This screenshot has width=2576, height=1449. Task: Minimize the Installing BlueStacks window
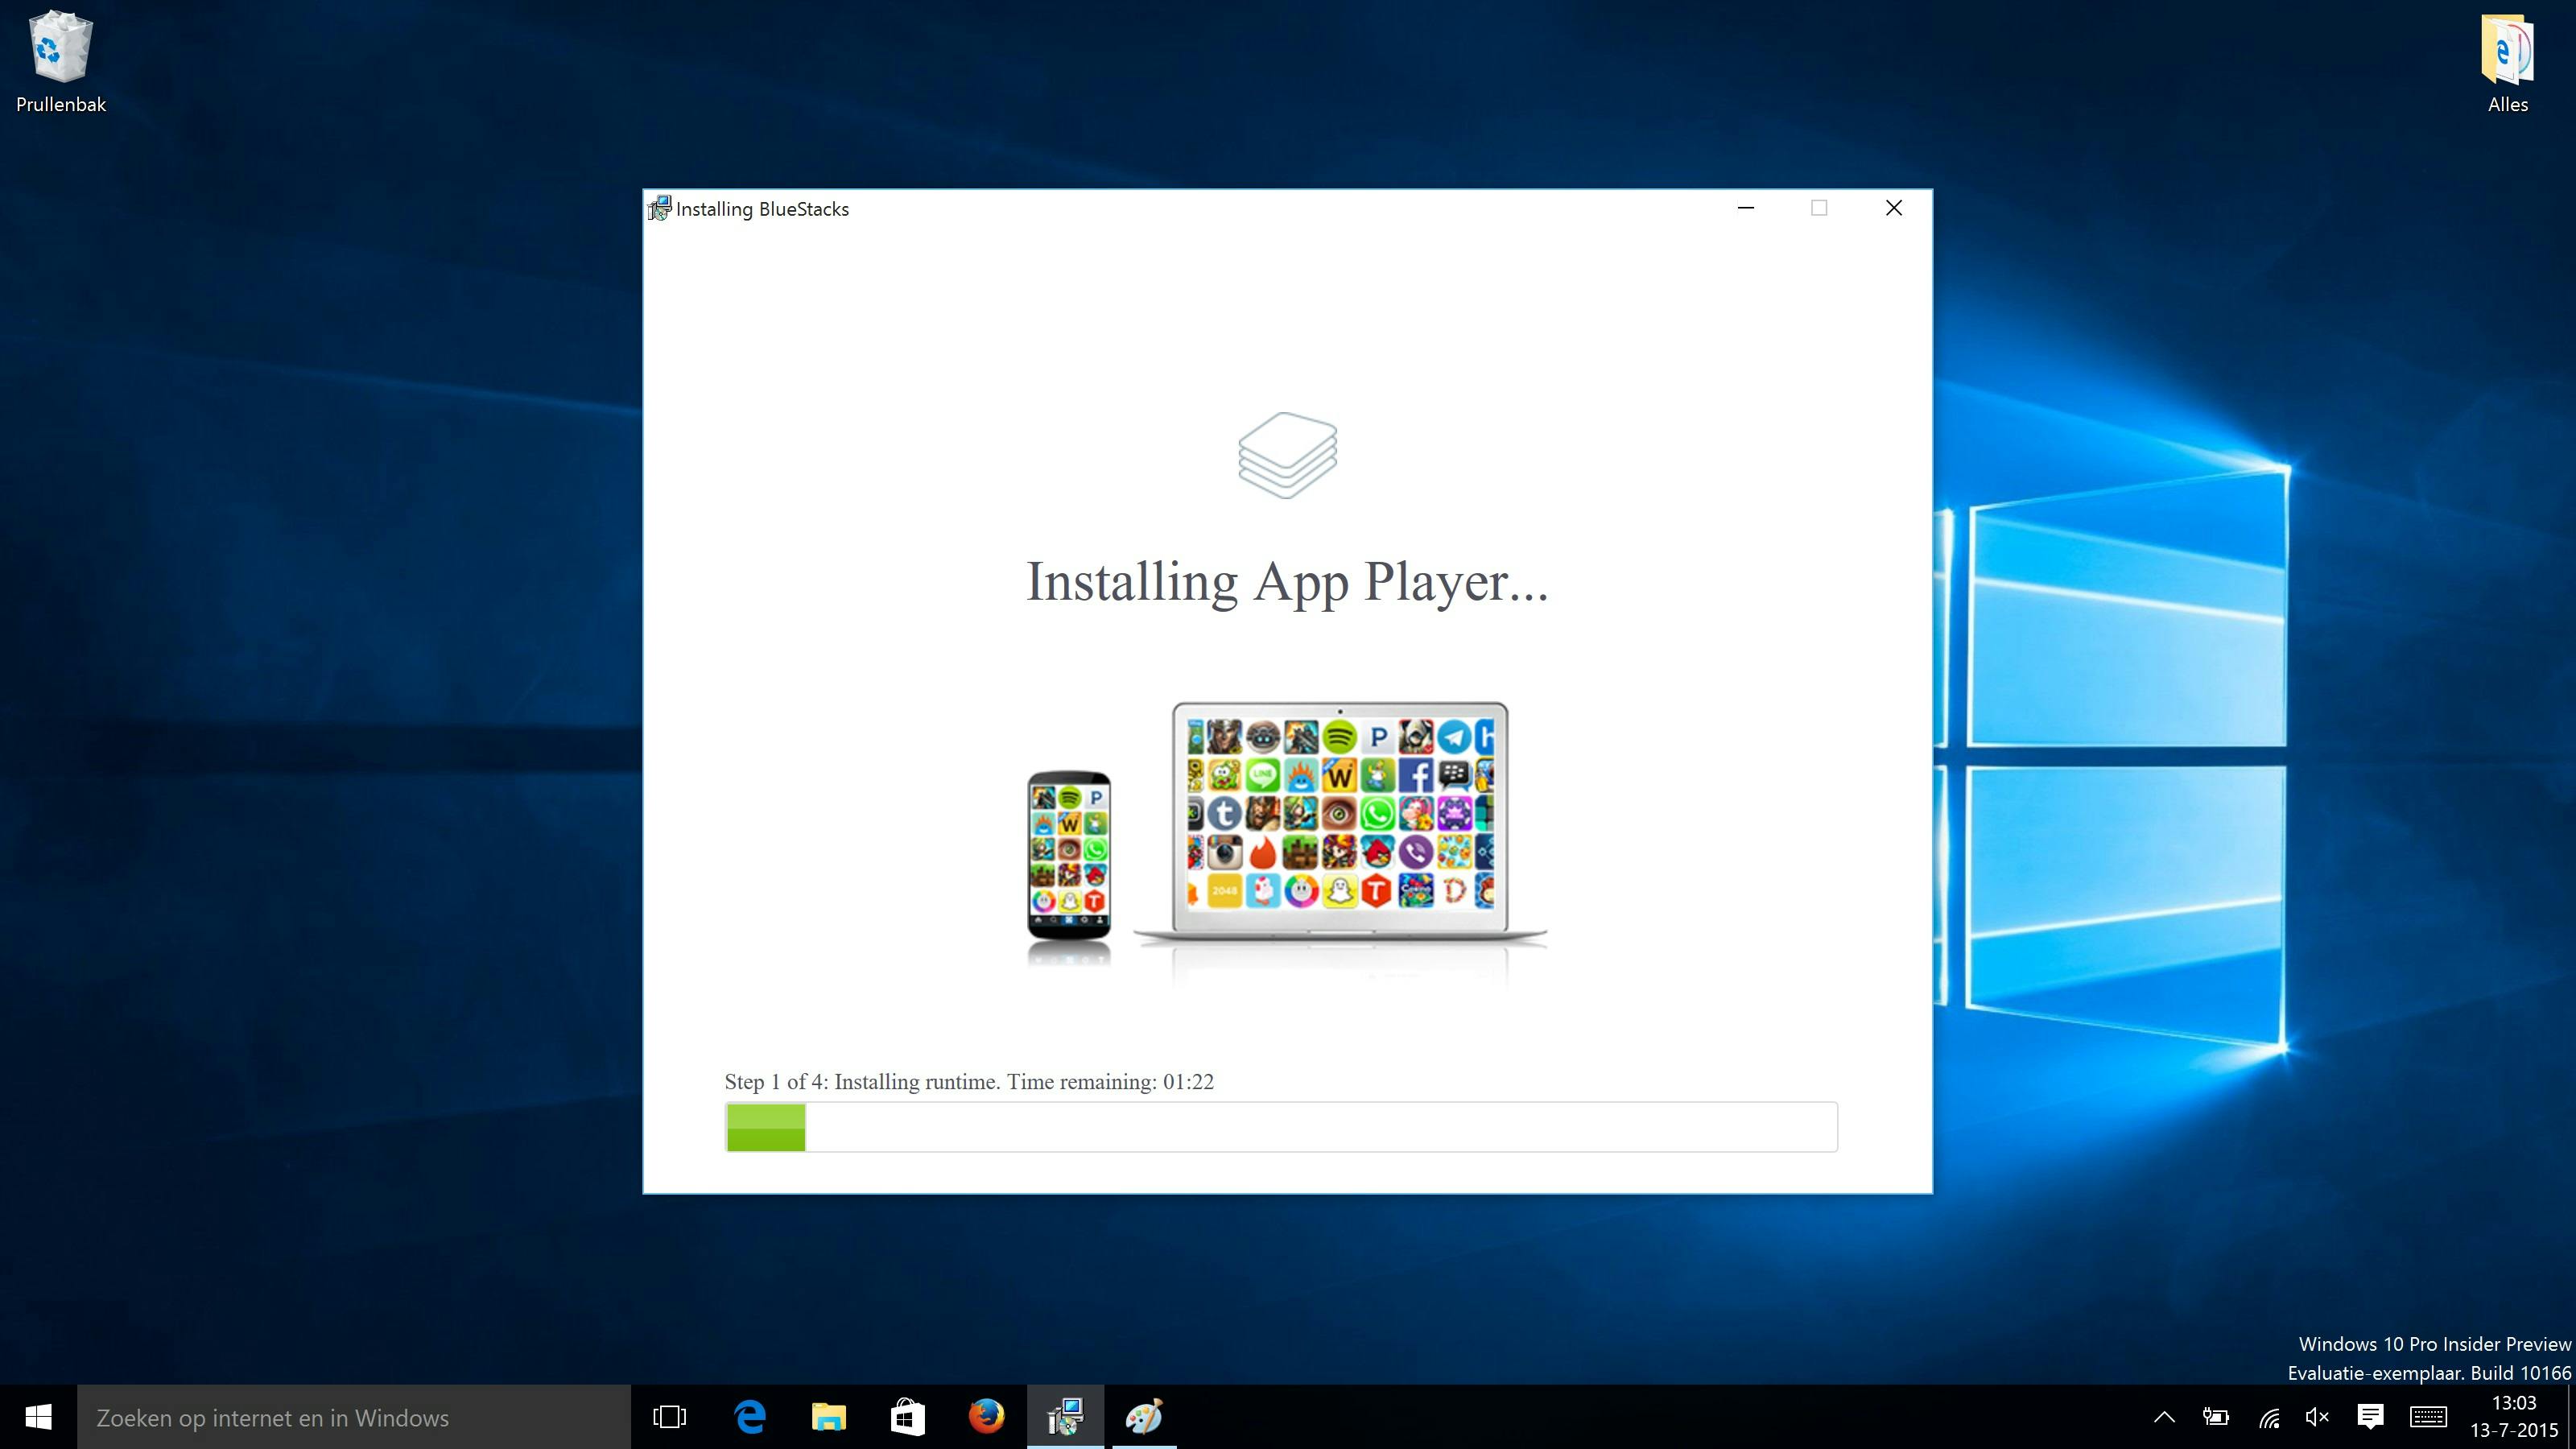1746,208
